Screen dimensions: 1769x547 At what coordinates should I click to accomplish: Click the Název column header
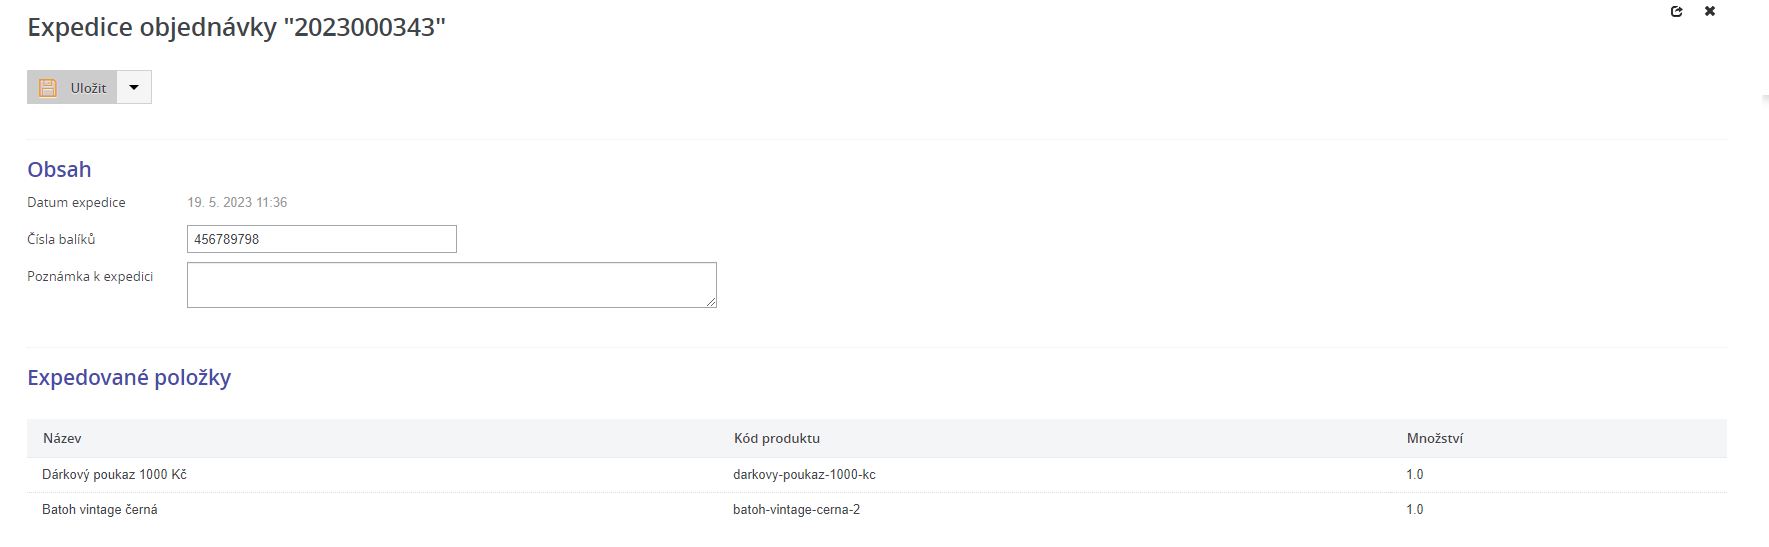pos(62,439)
